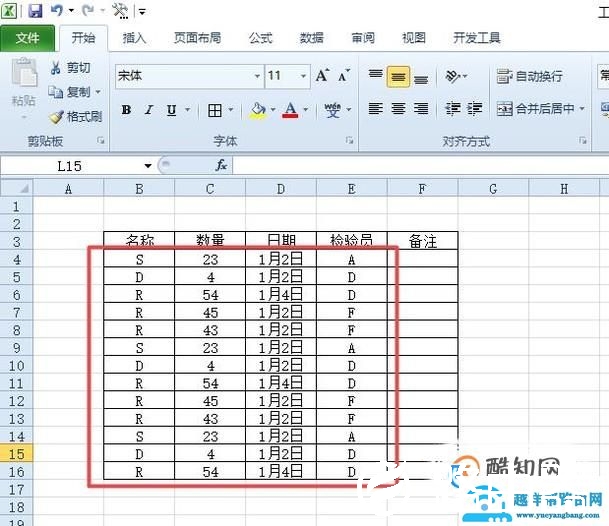This screenshot has height=526, width=609.
Task: Toggle Italic formatting
Action: tap(149, 110)
